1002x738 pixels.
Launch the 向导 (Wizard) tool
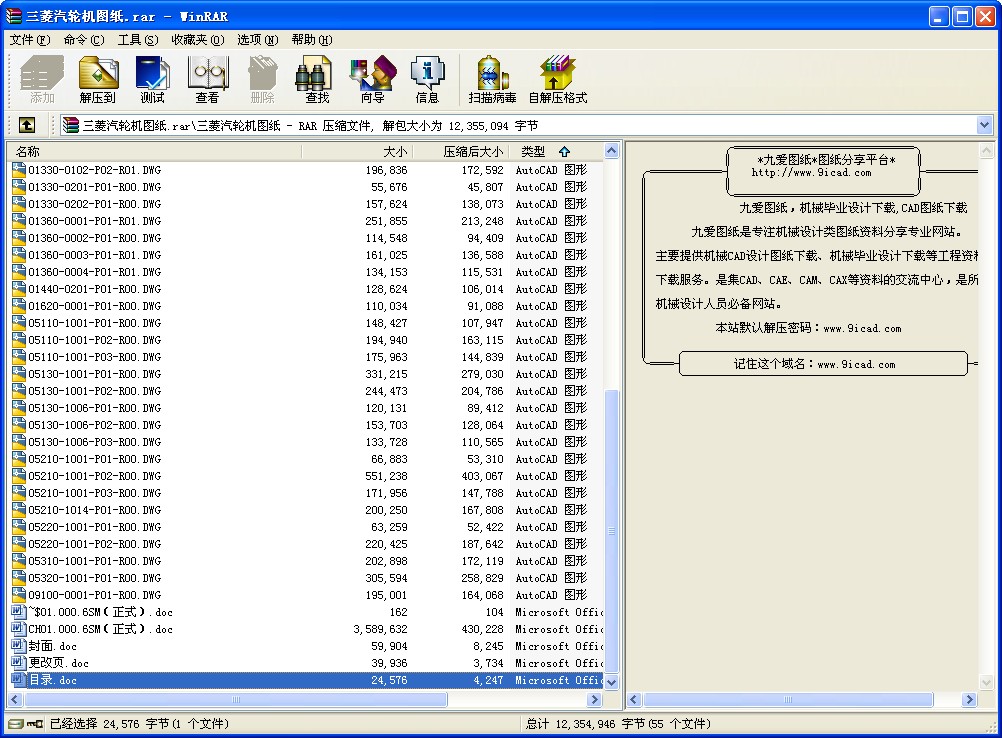pyautogui.click(x=373, y=79)
